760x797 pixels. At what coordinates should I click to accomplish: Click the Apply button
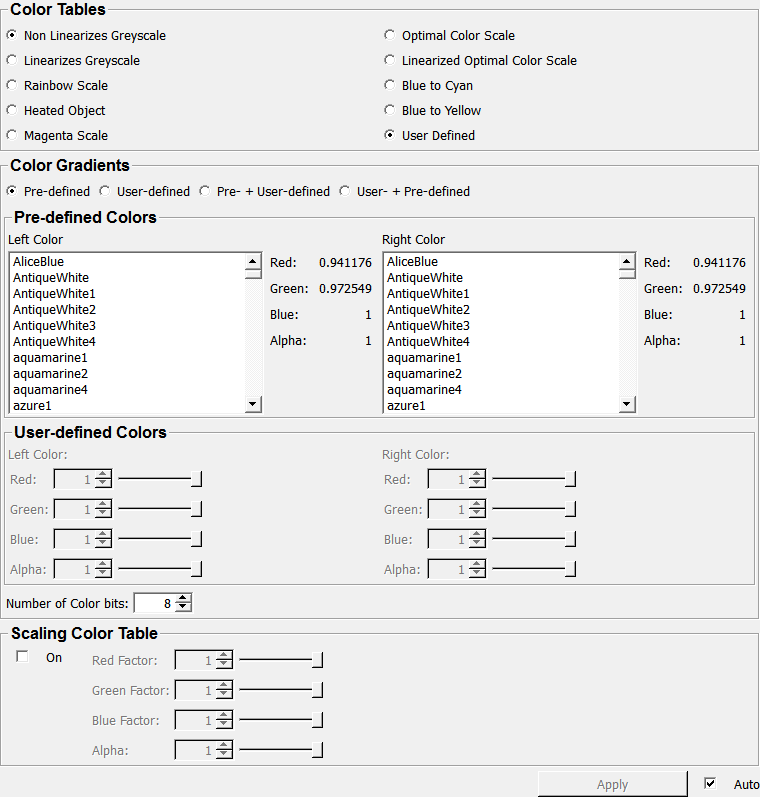(612, 784)
